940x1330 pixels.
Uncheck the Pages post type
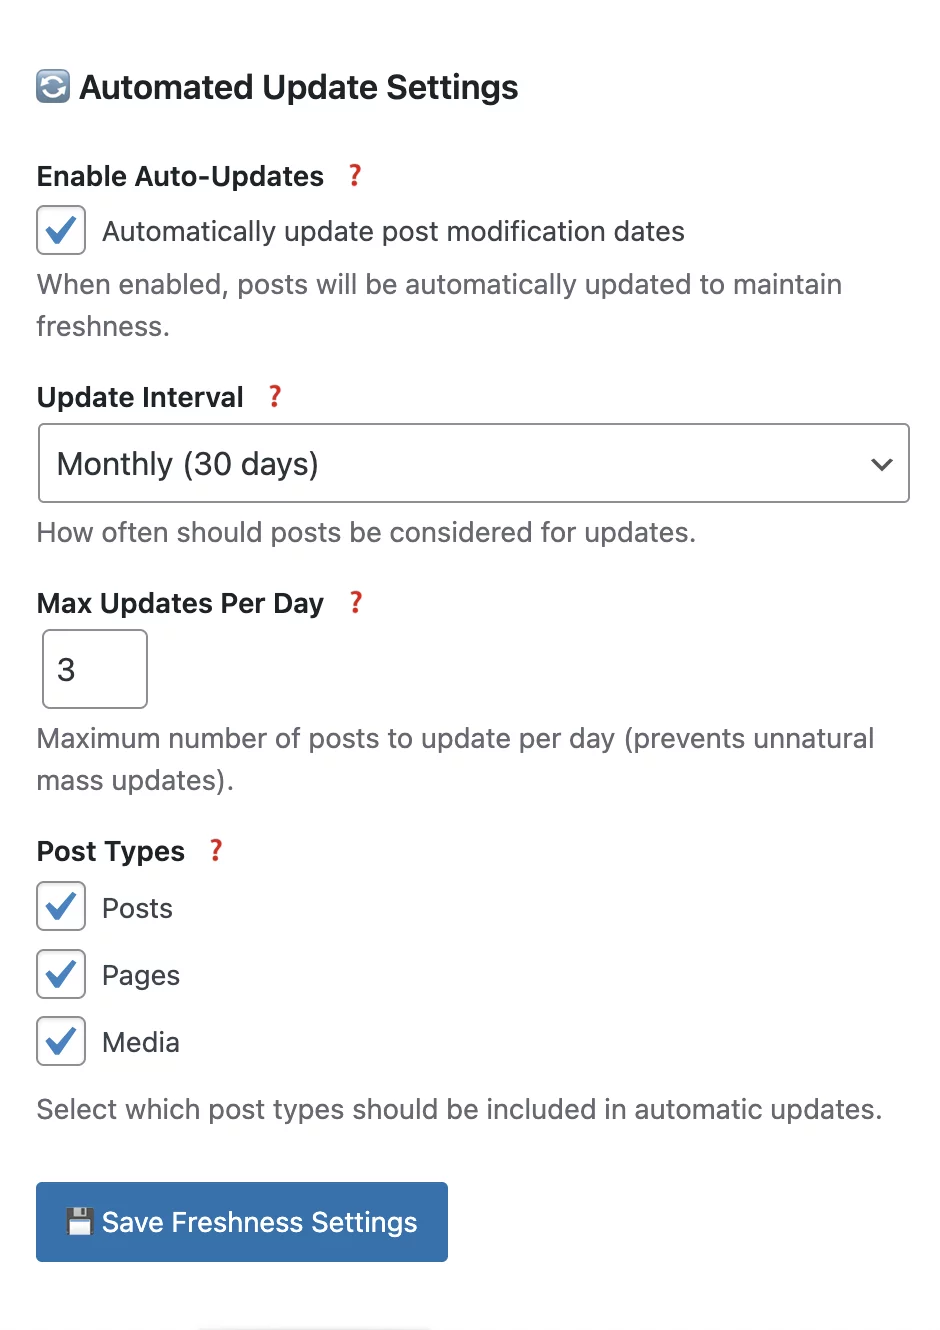61,974
